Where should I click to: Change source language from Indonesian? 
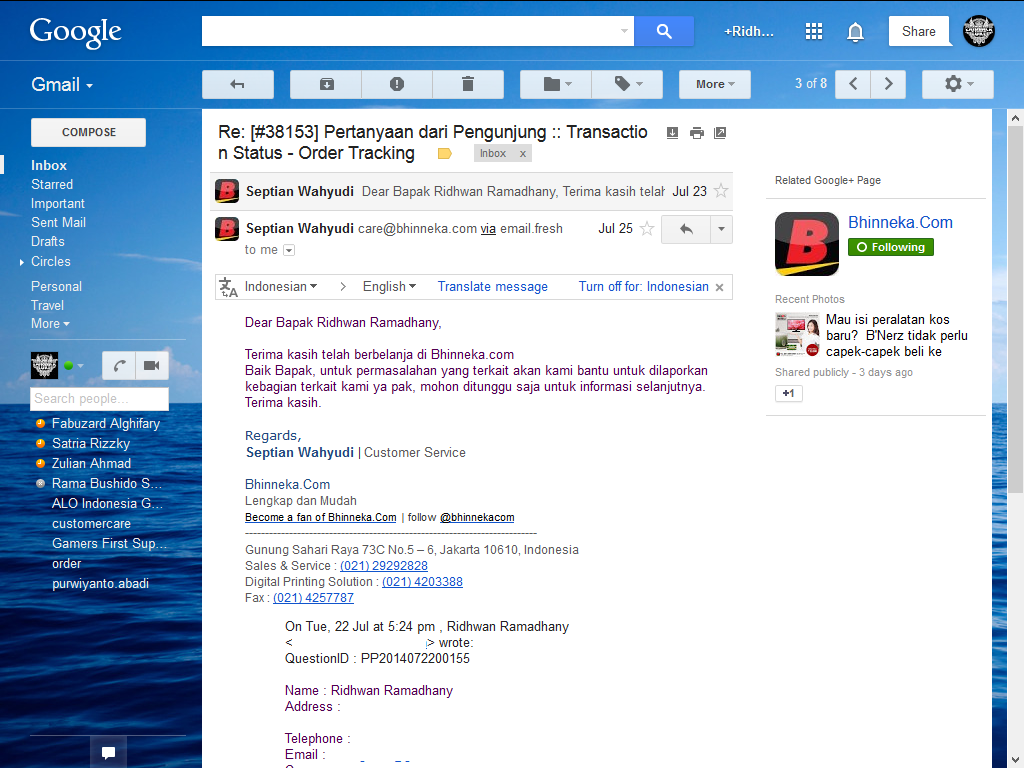pos(281,287)
